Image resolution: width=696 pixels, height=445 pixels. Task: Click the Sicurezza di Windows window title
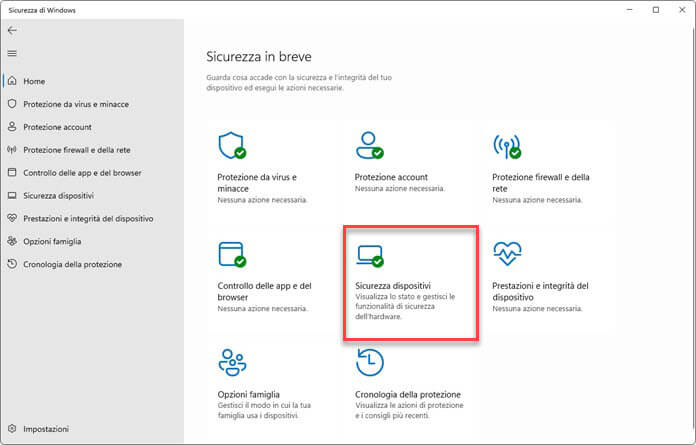tap(42, 10)
